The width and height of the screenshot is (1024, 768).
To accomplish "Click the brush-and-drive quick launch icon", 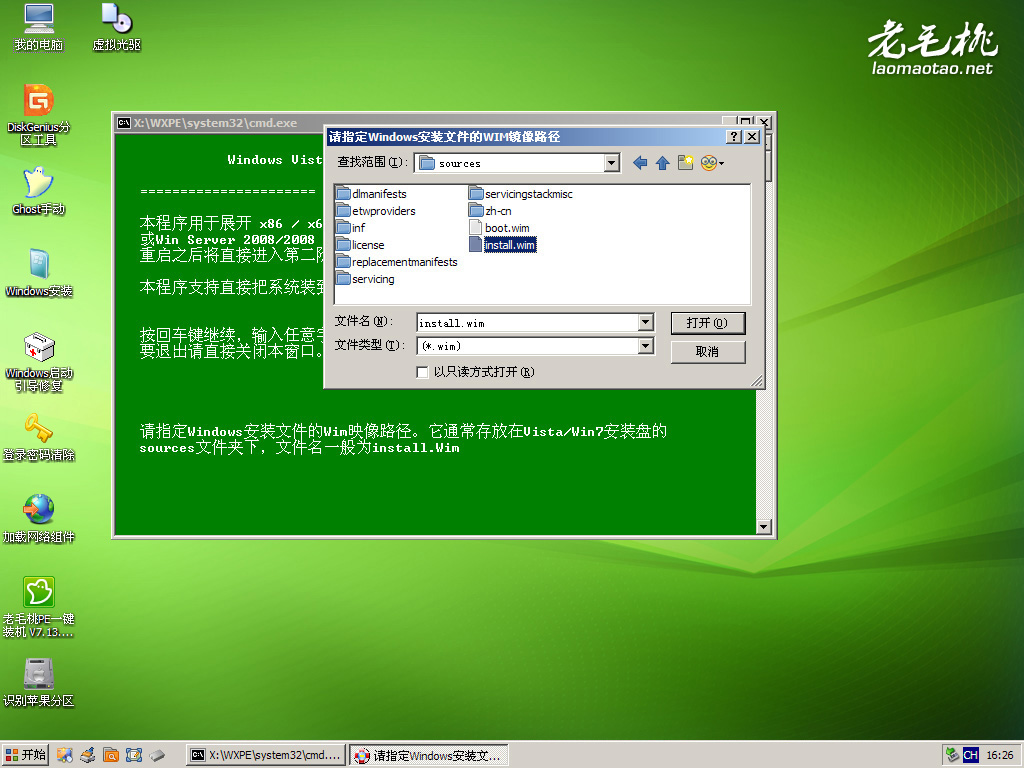I will coord(88,756).
